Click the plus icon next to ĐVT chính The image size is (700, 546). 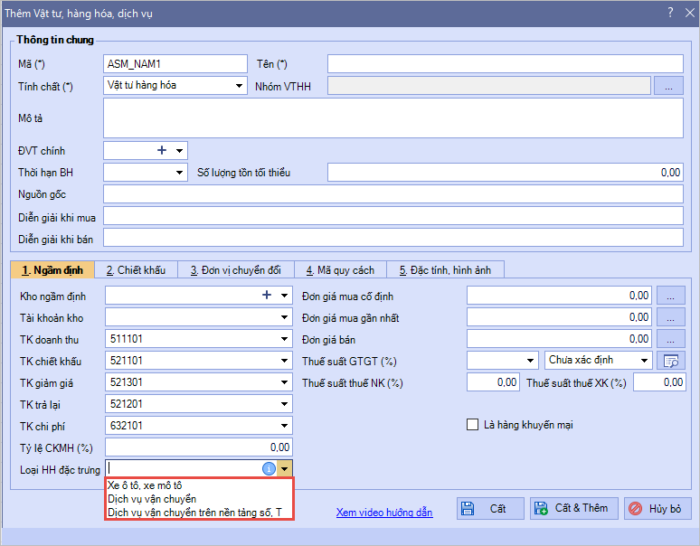point(162,150)
